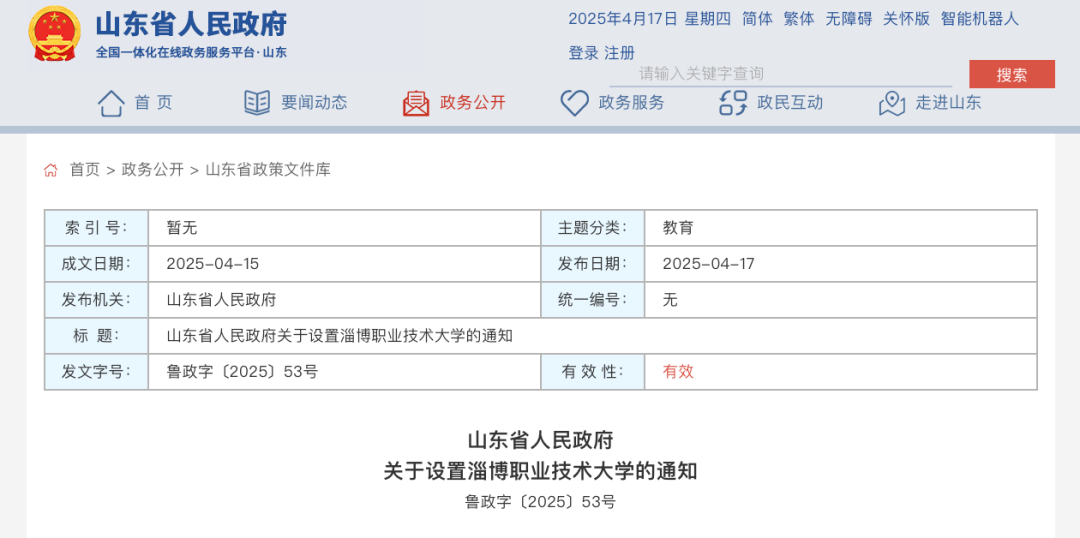Click the heart icon for 政务服务

(x=574, y=103)
